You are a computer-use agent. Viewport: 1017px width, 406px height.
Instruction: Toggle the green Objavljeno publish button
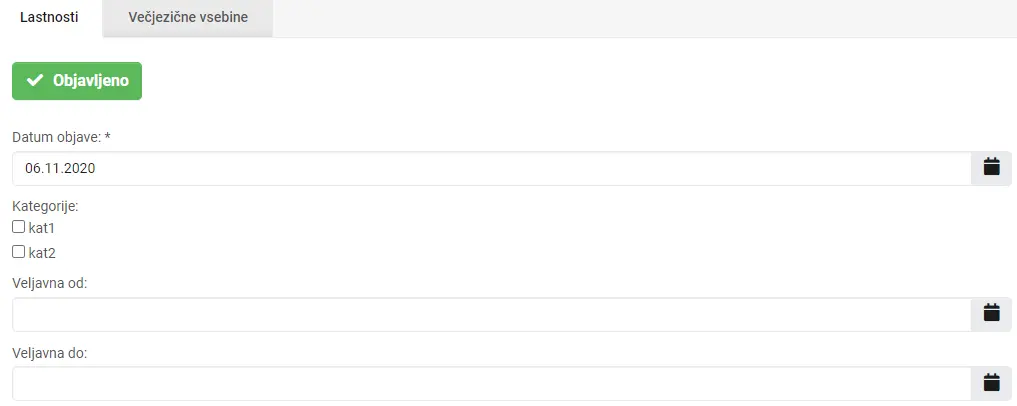77,81
